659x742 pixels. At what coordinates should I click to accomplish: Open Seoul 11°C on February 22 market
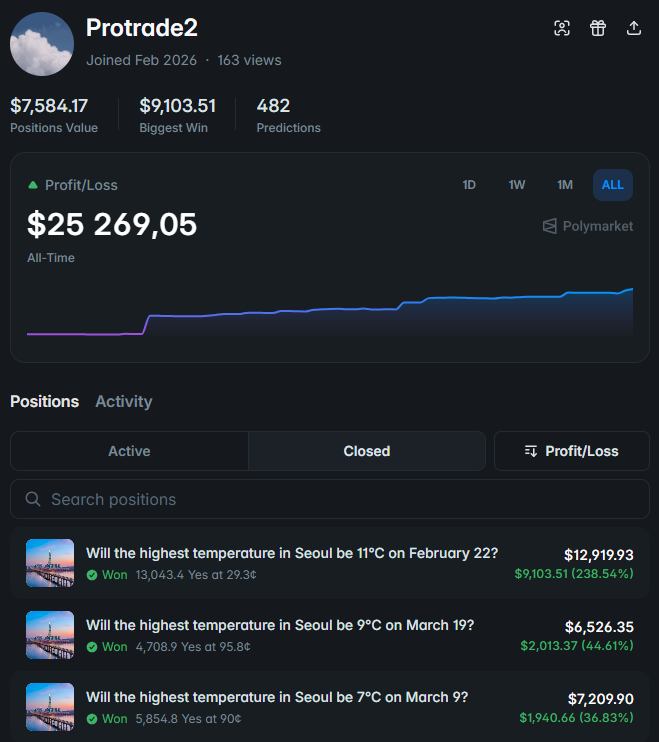(292, 553)
